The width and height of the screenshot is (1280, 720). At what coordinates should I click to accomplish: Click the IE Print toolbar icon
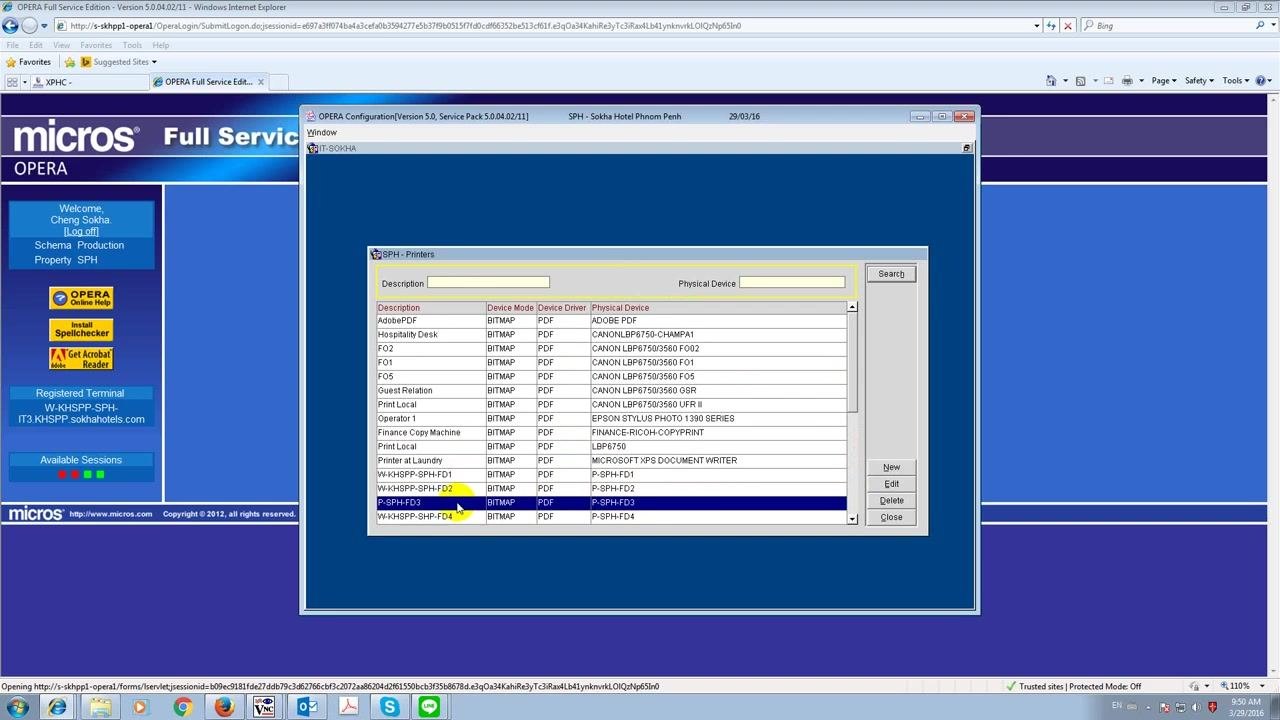tap(1127, 81)
